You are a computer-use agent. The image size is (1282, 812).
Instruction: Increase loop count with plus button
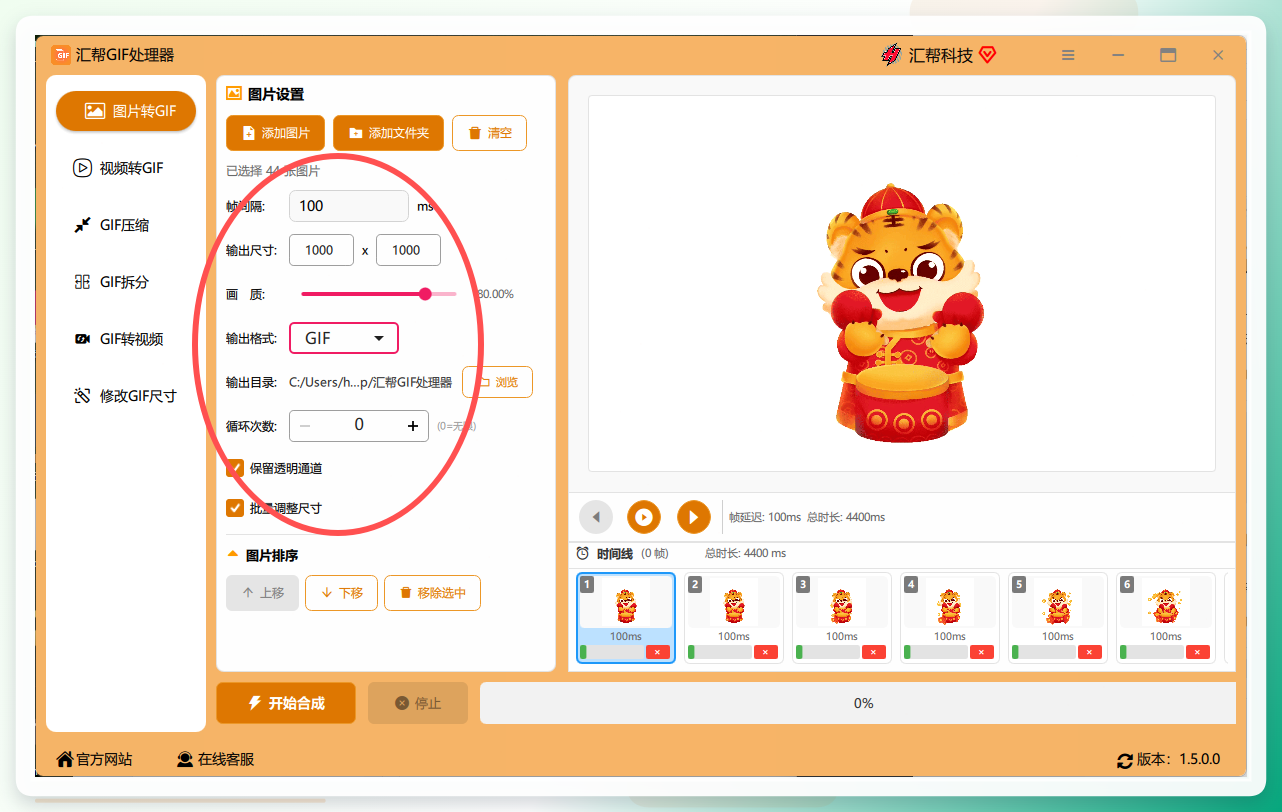point(412,426)
